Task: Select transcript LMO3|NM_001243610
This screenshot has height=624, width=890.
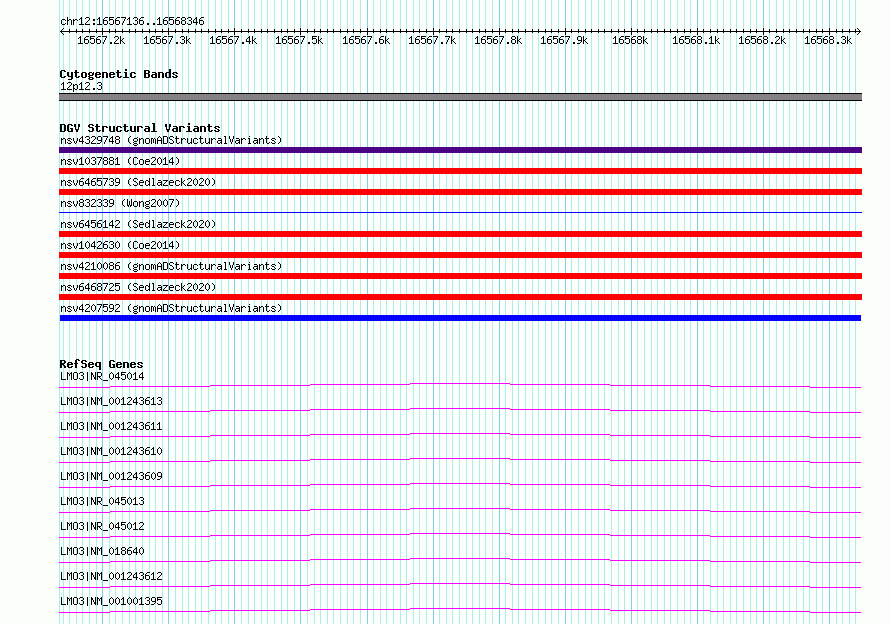Action: pyautogui.click(x=111, y=451)
